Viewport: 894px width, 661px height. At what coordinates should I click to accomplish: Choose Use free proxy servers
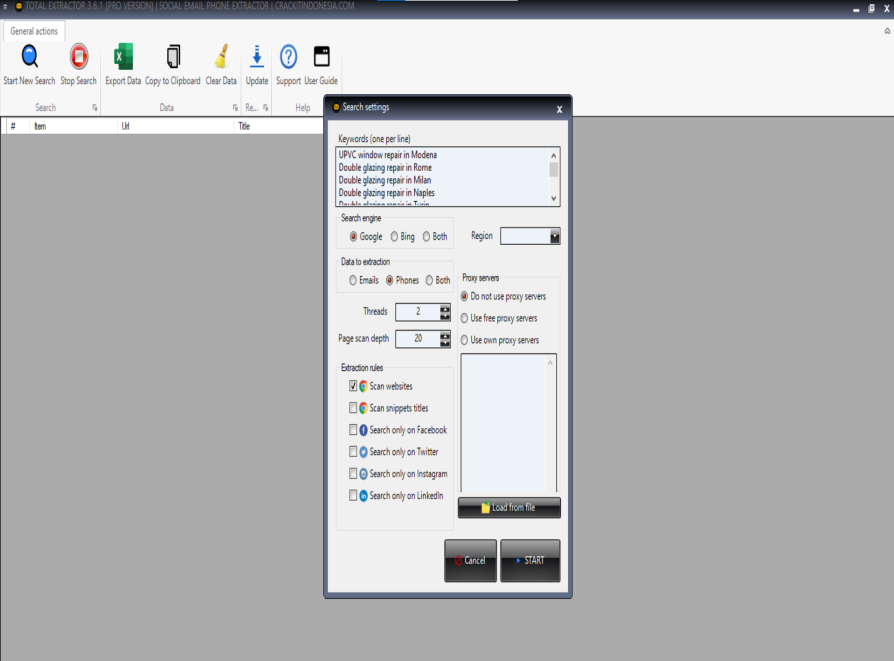464,318
